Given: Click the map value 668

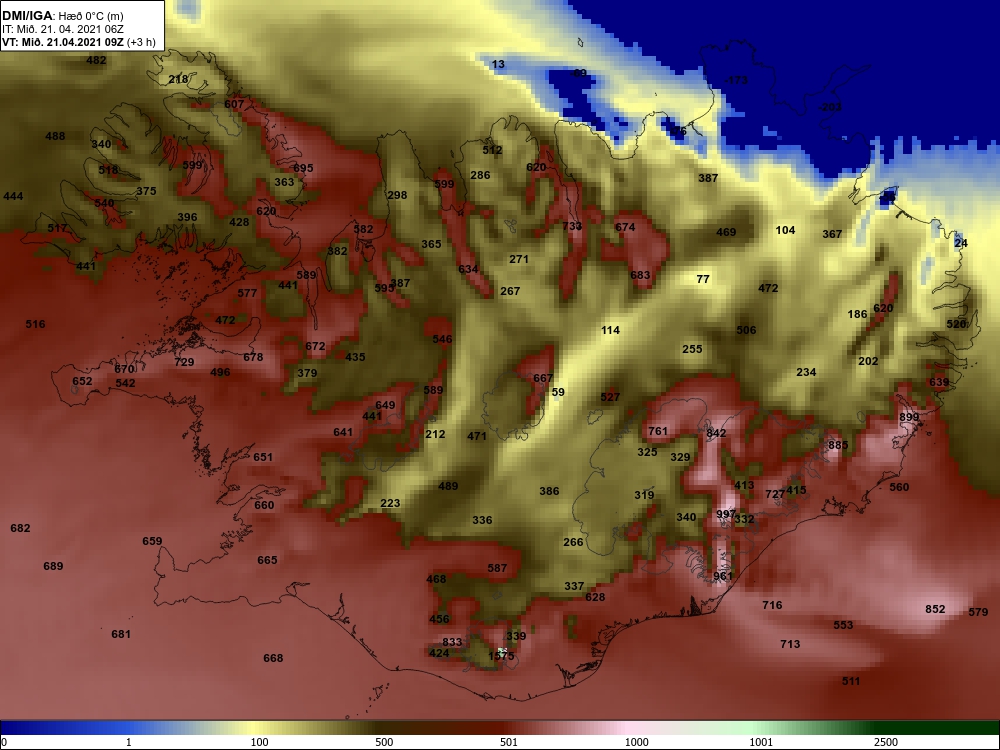Looking at the screenshot, I should coord(273,658).
